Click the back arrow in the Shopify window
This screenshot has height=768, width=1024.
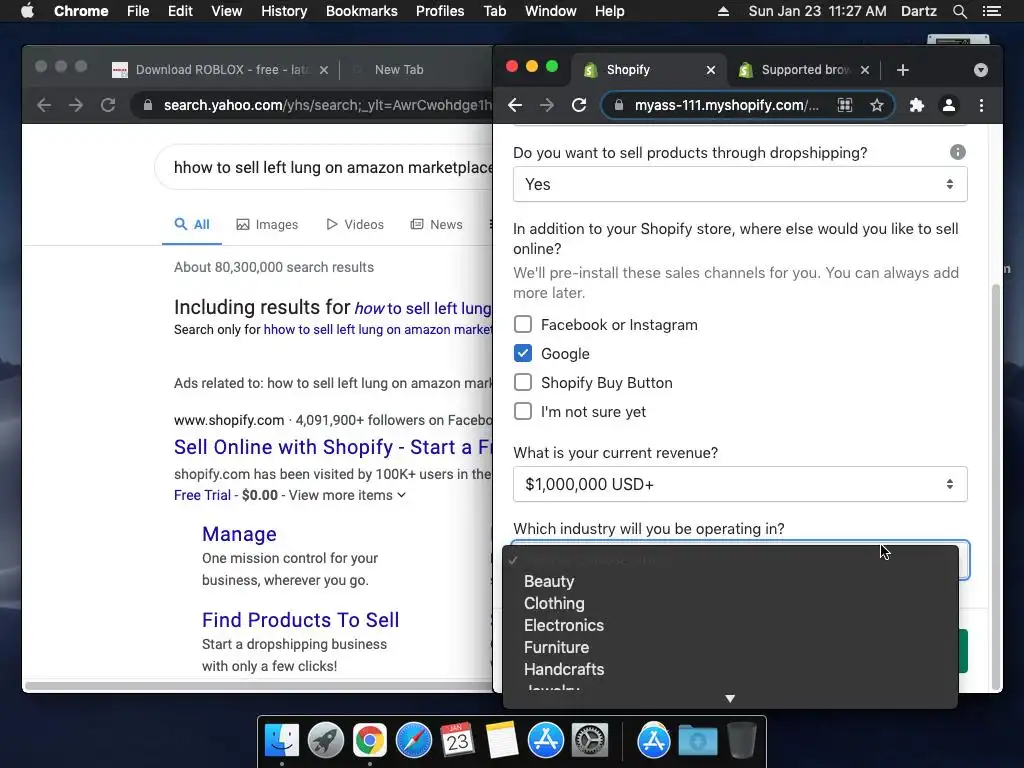pyautogui.click(x=515, y=105)
